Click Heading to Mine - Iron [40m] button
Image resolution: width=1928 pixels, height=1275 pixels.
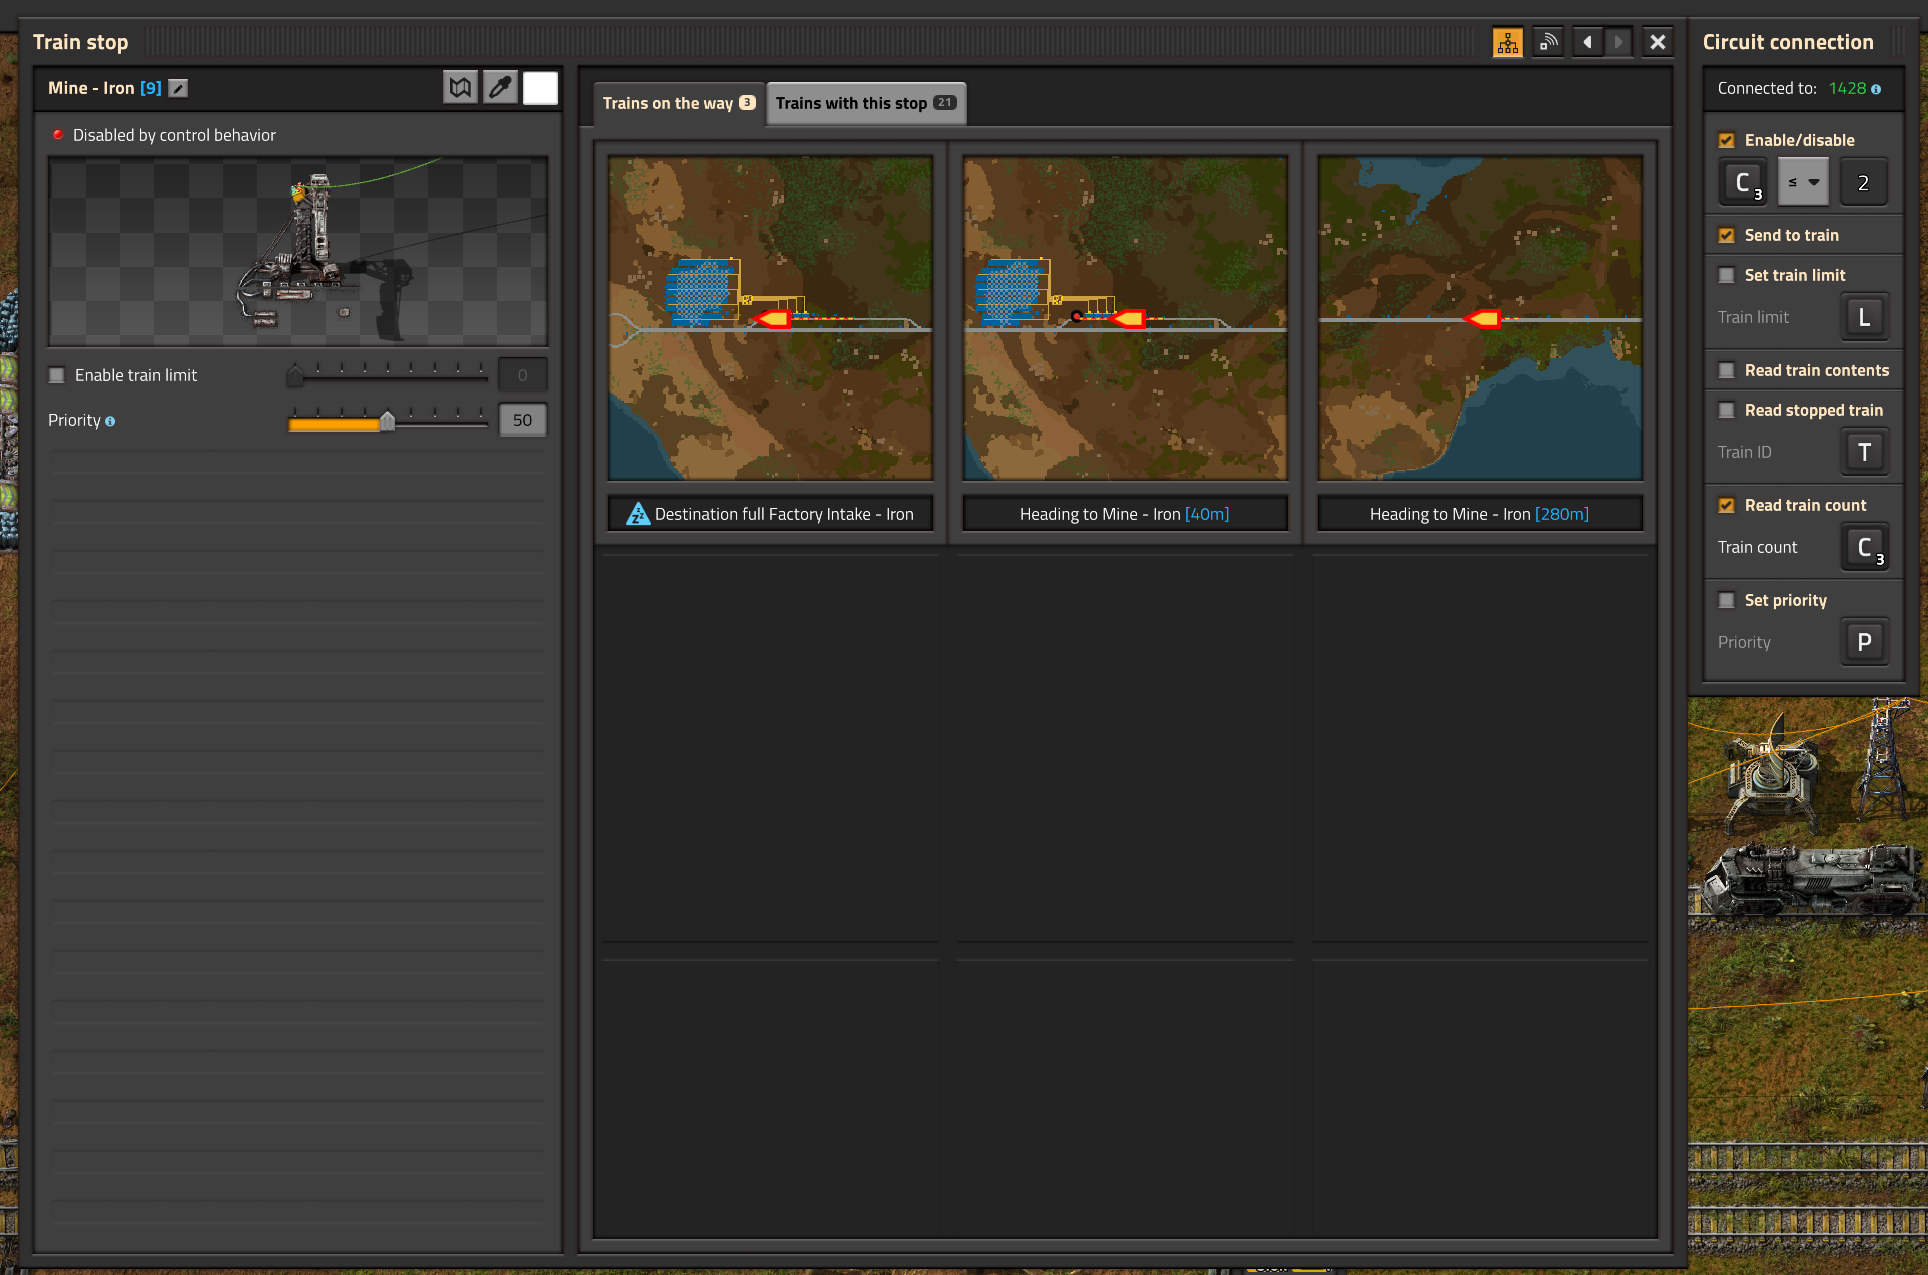pos(1125,514)
